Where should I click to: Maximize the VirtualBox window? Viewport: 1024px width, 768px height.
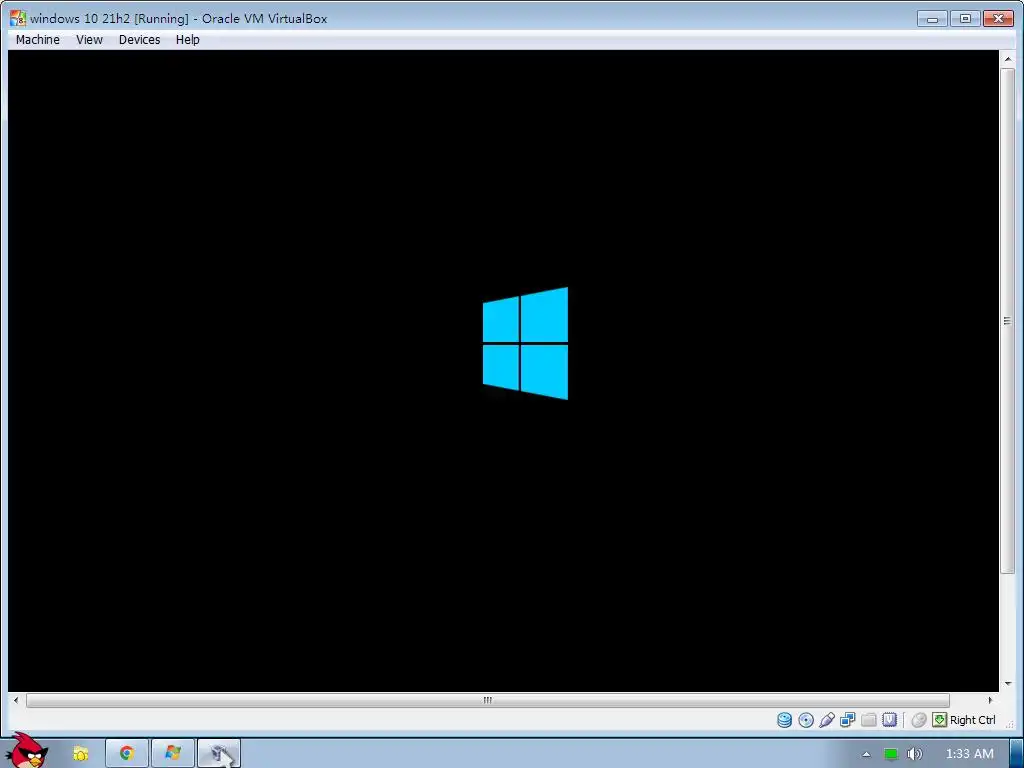965,19
